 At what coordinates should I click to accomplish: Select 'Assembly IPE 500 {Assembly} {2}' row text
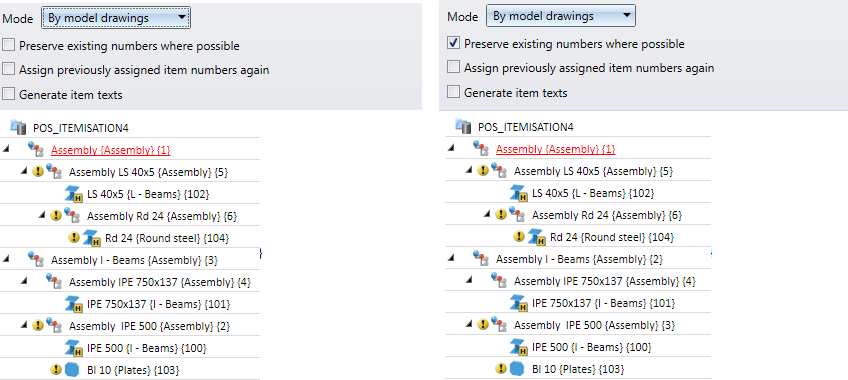tap(149, 326)
